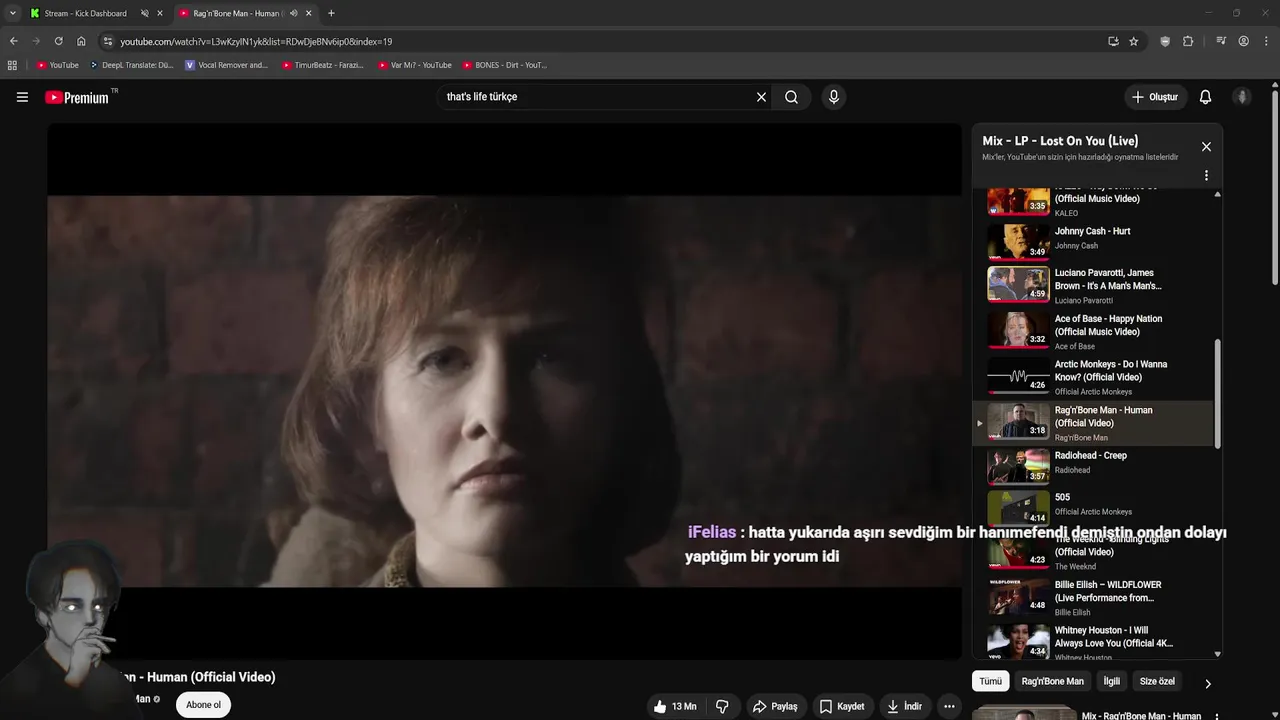Open the Mix playlist options menu
Viewport: 1280px width, 720px height.
1206,175
